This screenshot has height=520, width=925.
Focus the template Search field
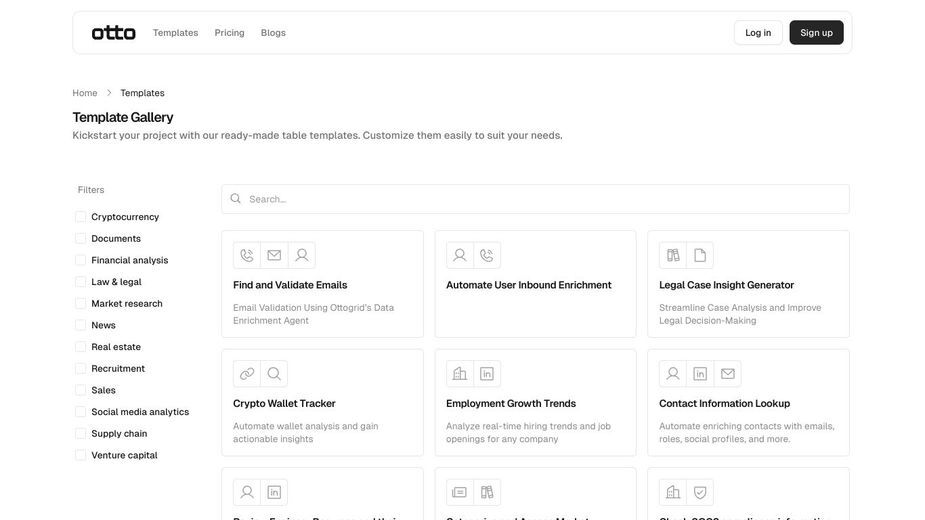click(536, 199)
